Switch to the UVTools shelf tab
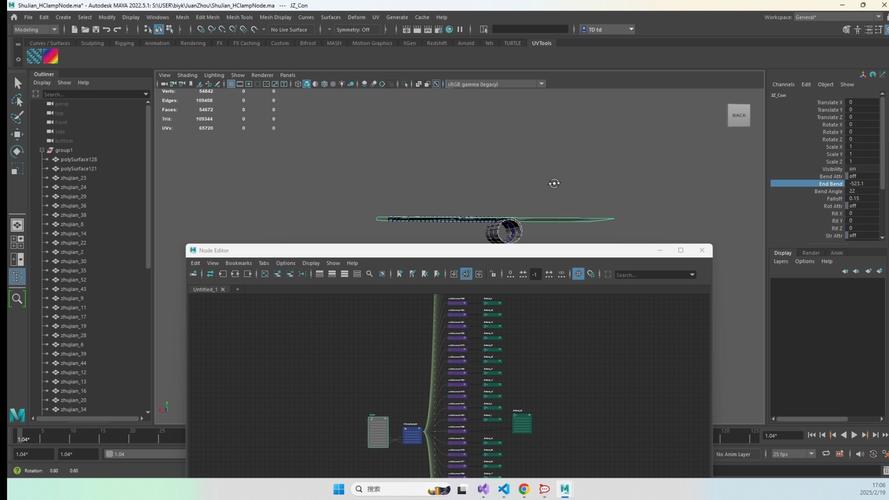This screenshot has height=500, width=889. click(541, 43)
